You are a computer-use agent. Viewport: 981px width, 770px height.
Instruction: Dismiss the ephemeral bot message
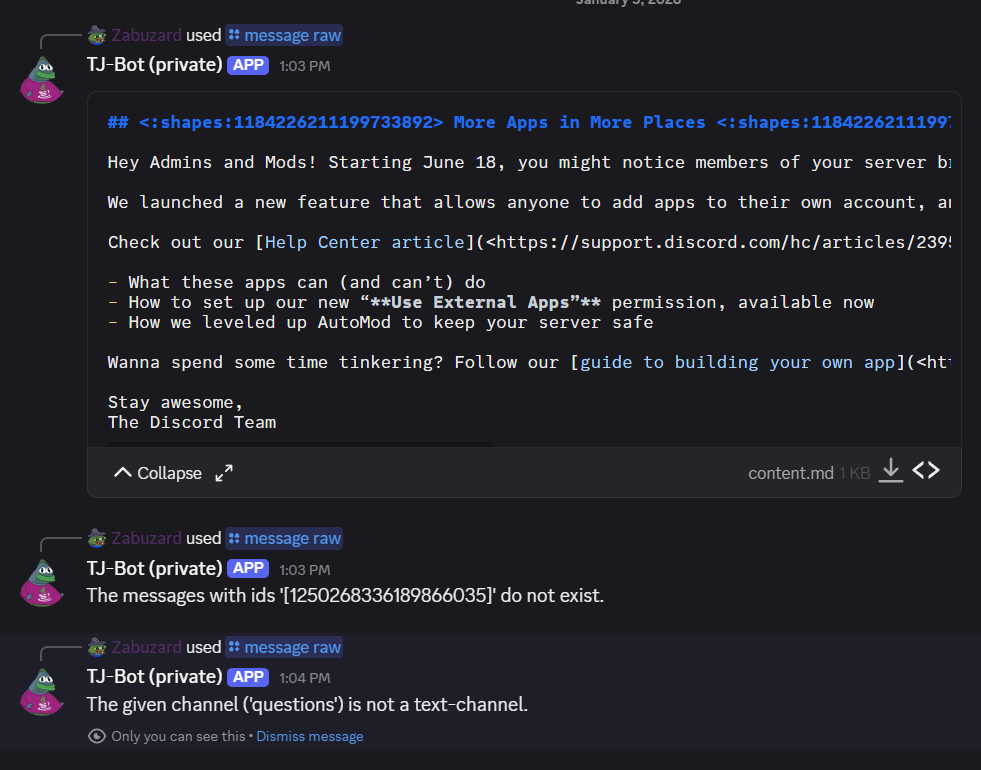310,736
